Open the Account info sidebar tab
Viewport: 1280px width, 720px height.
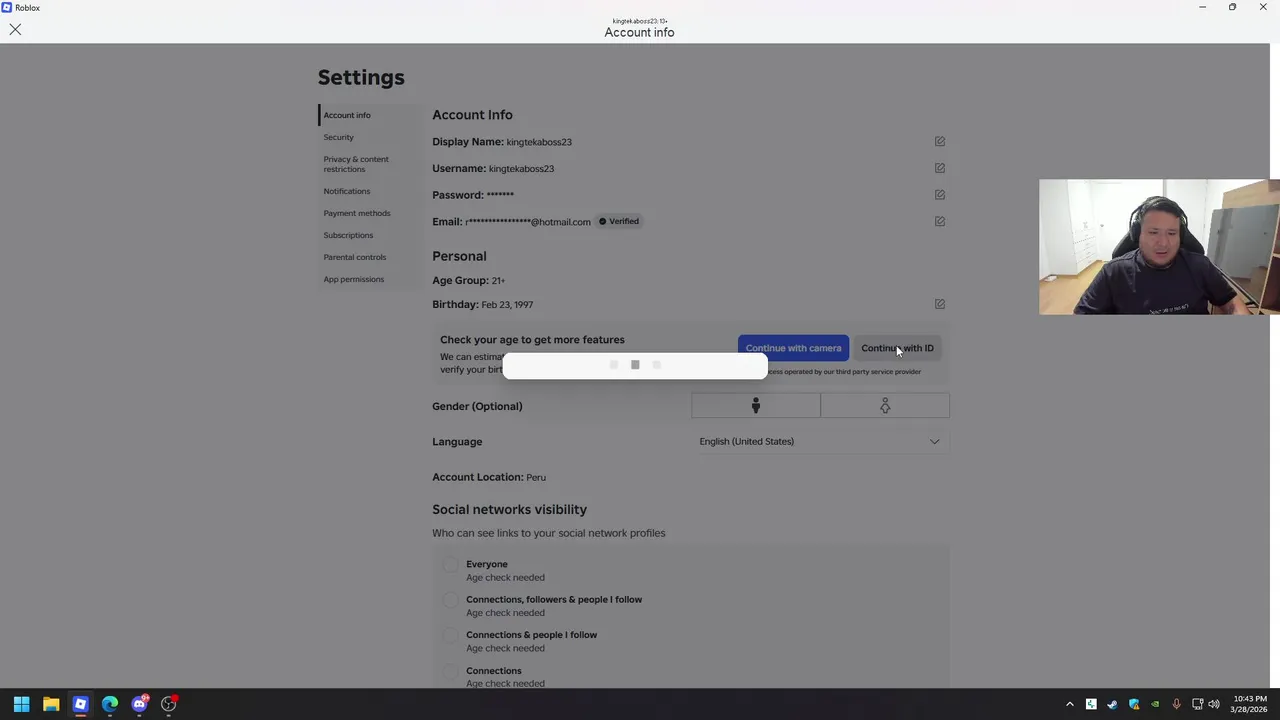point(347,115)
